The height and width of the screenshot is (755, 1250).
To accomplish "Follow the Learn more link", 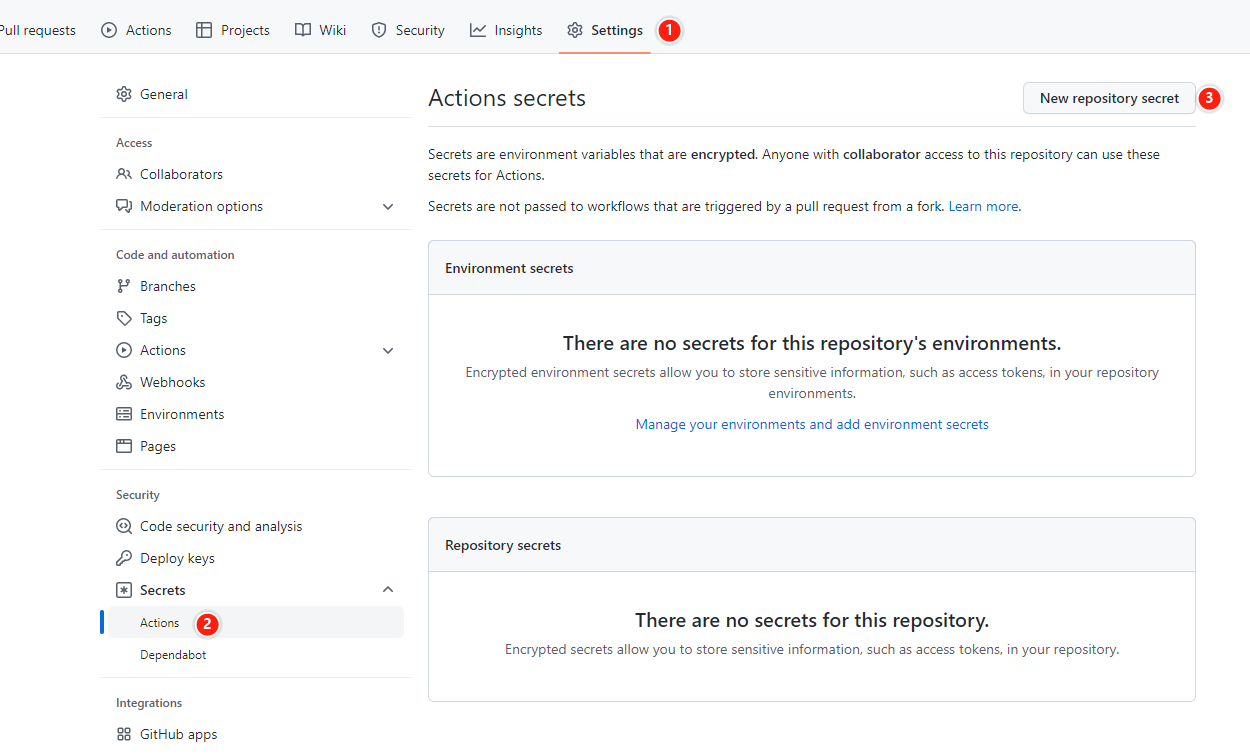I will click(983, 206).
